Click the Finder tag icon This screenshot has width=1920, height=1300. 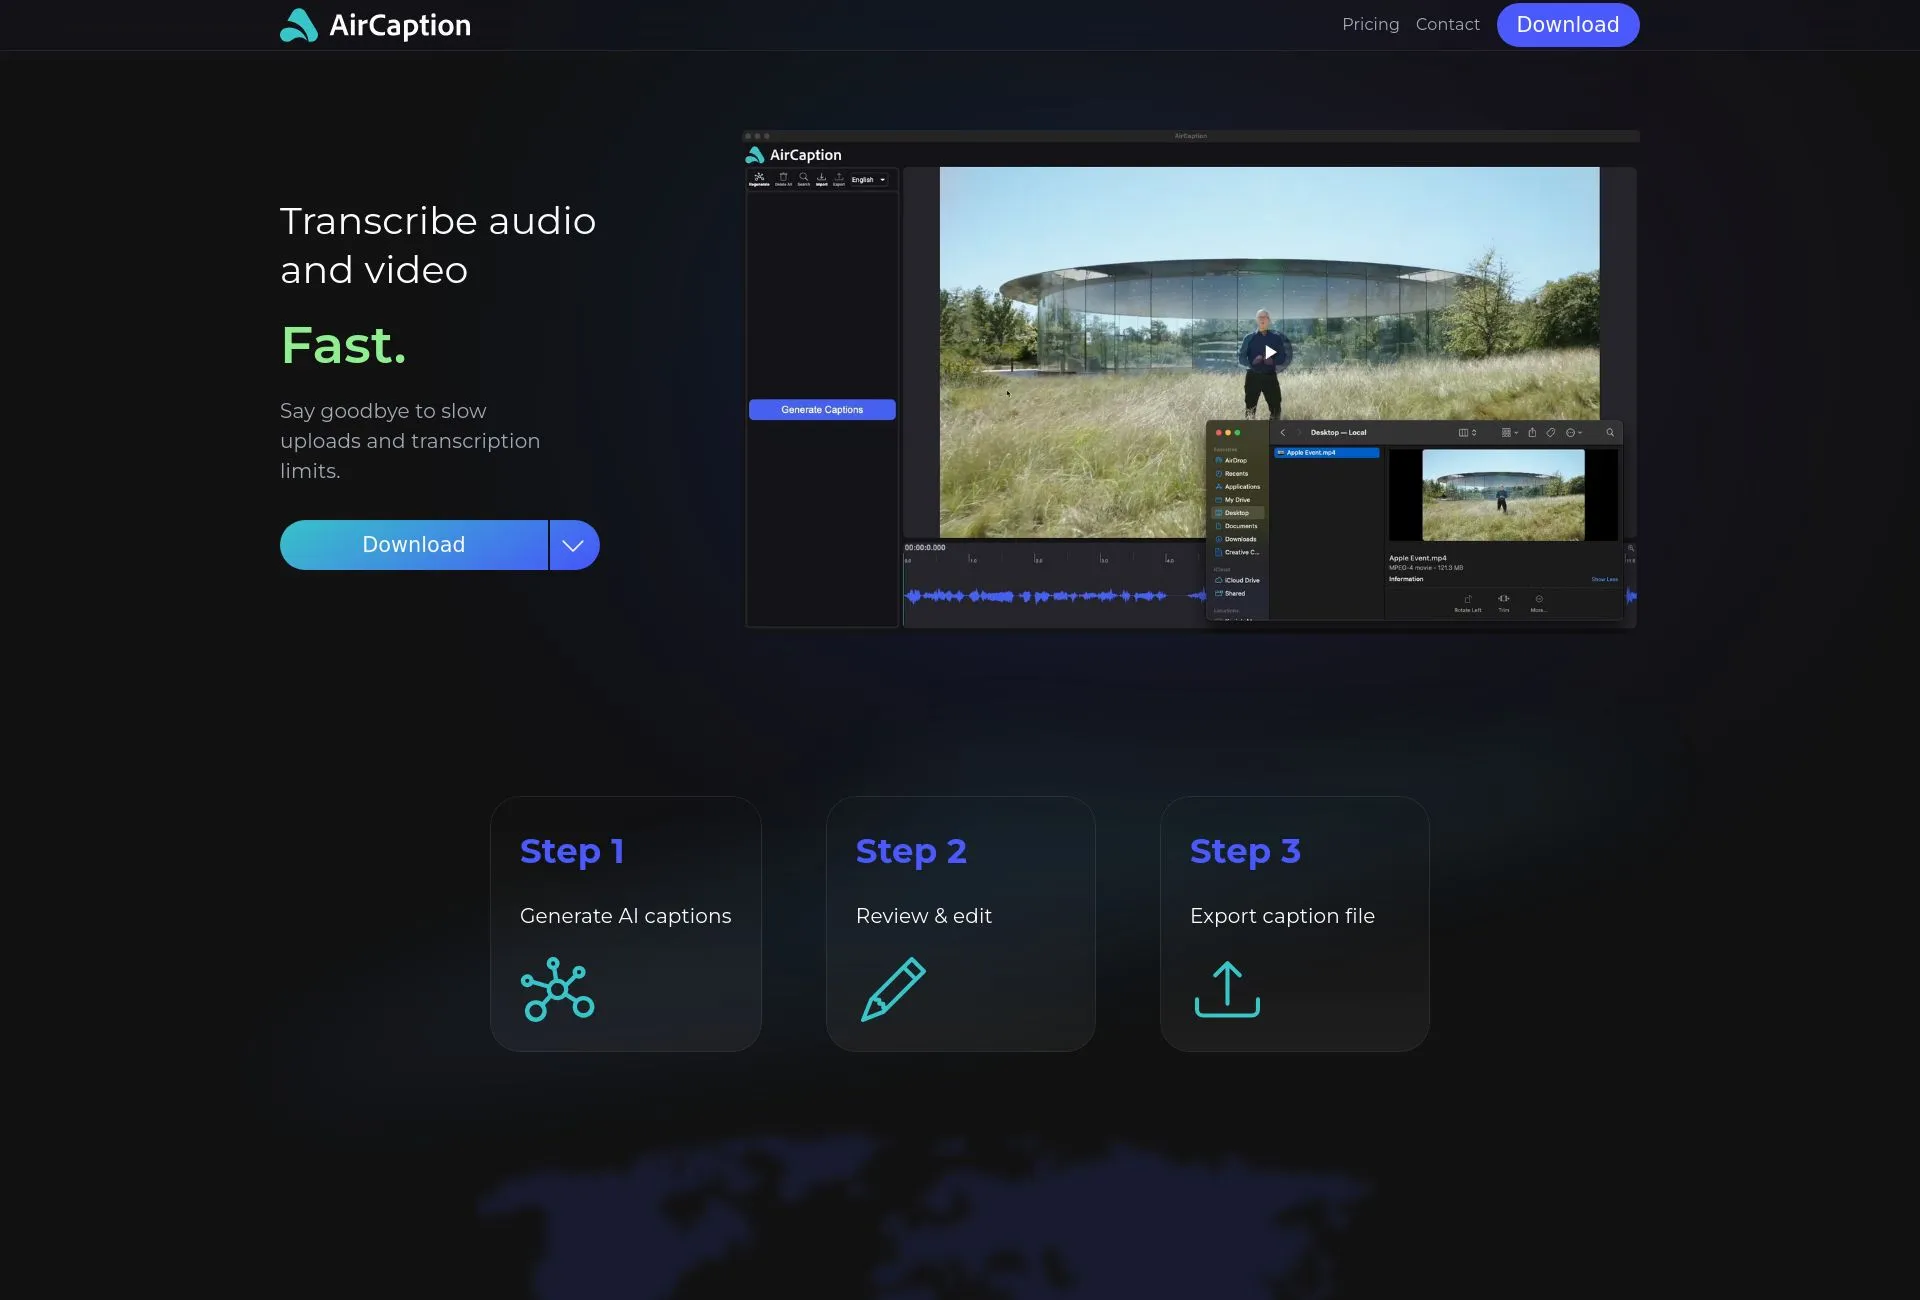[x=1551, y=433]
